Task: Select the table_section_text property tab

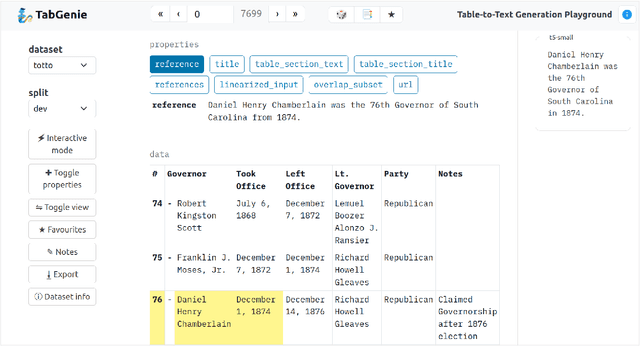Action: pyautogui.click(x=299, y=64)
